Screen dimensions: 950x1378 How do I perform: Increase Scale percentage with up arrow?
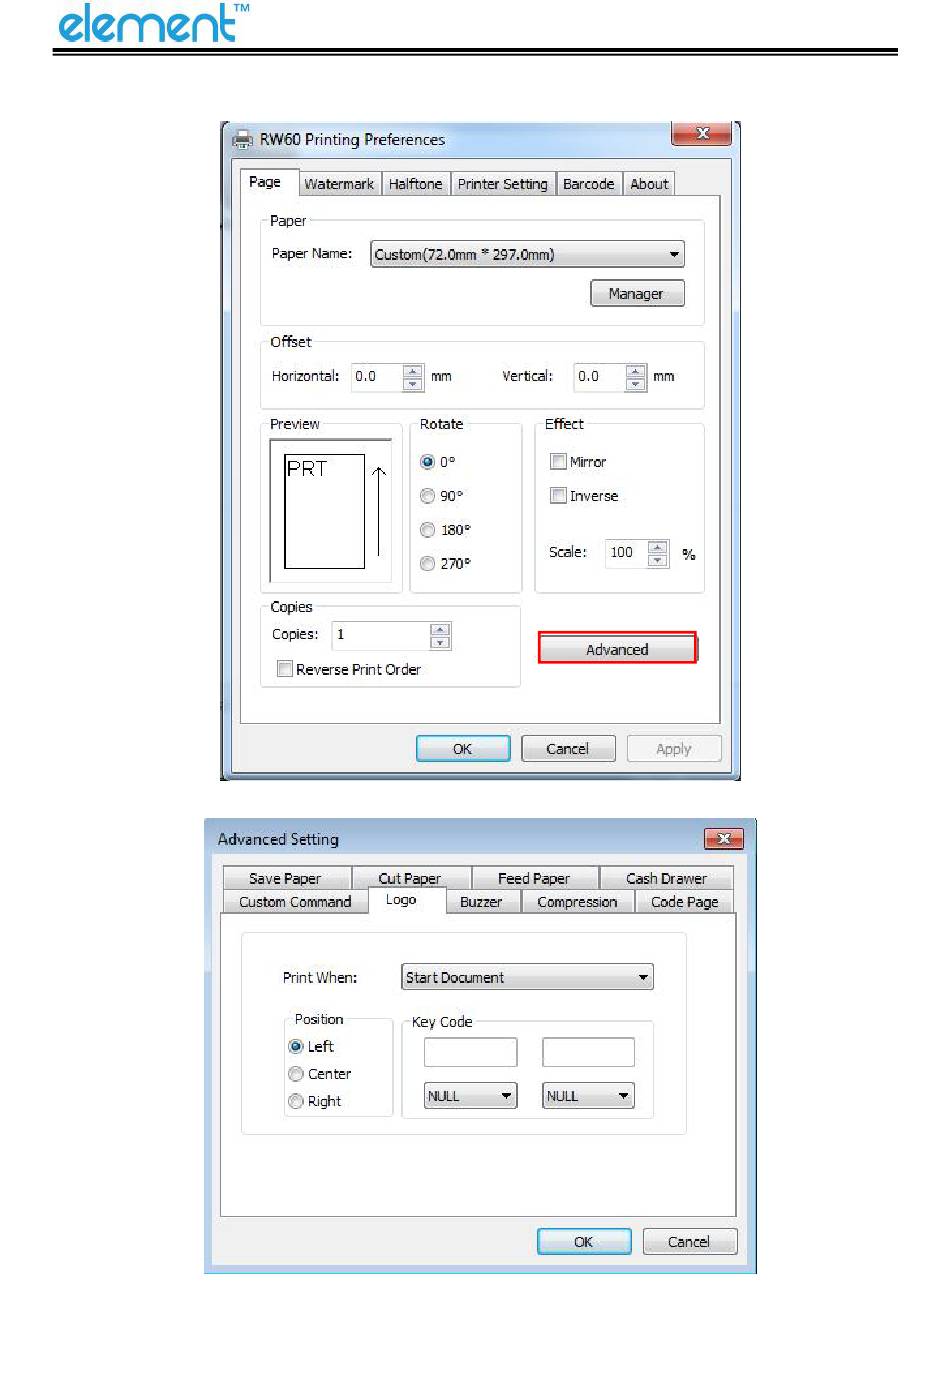click(x=657, y=547)
